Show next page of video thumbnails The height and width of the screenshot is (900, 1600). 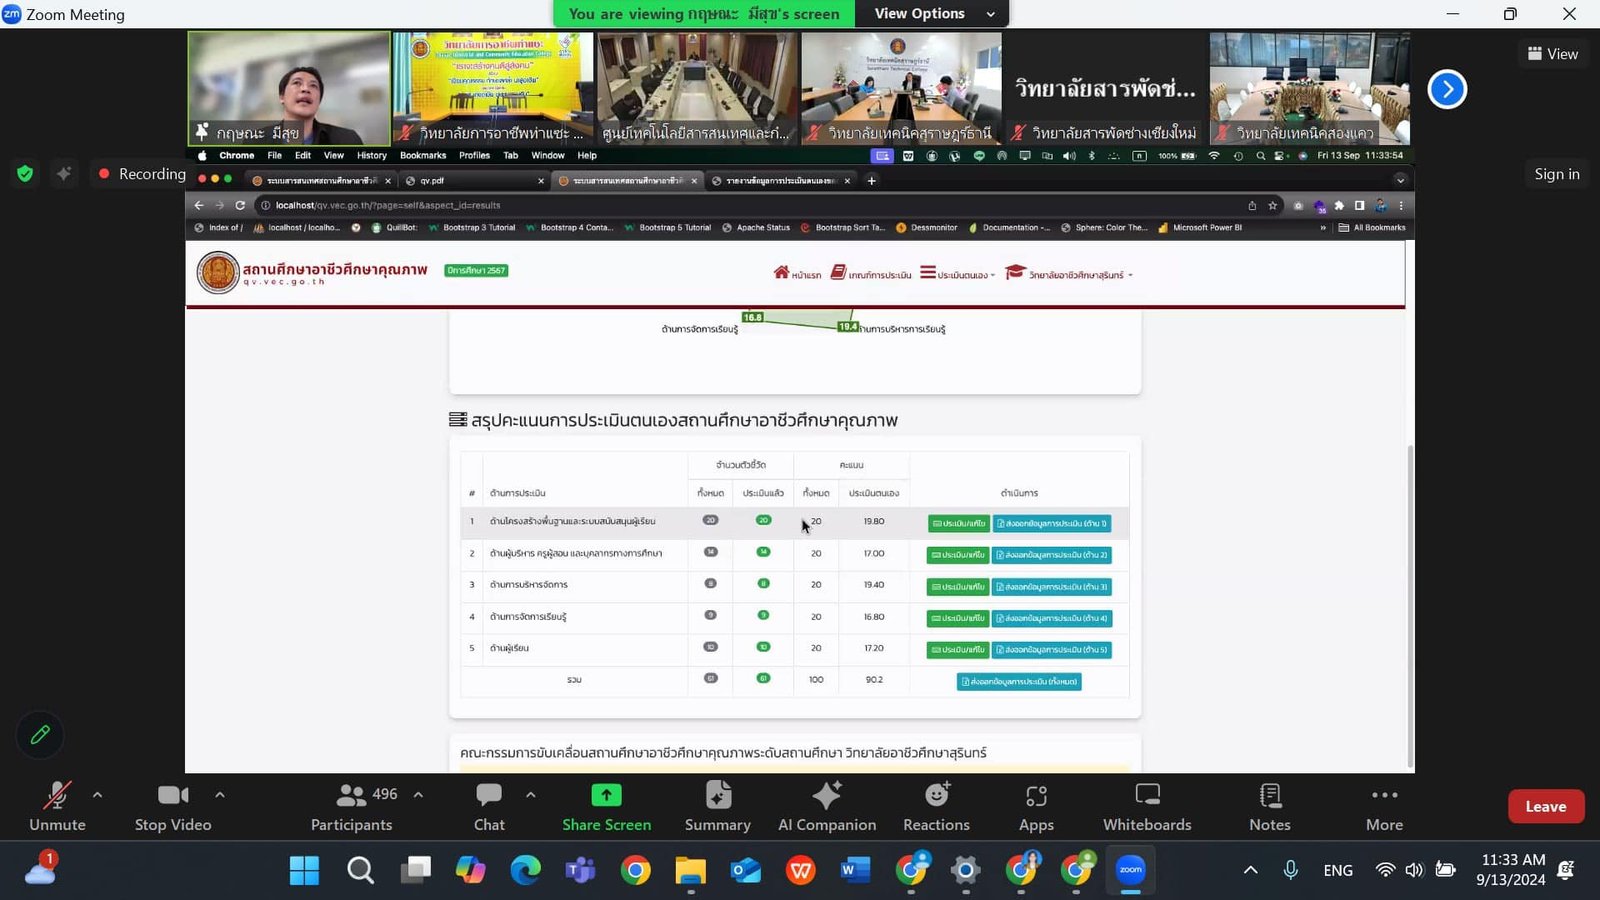[1446, 89]
